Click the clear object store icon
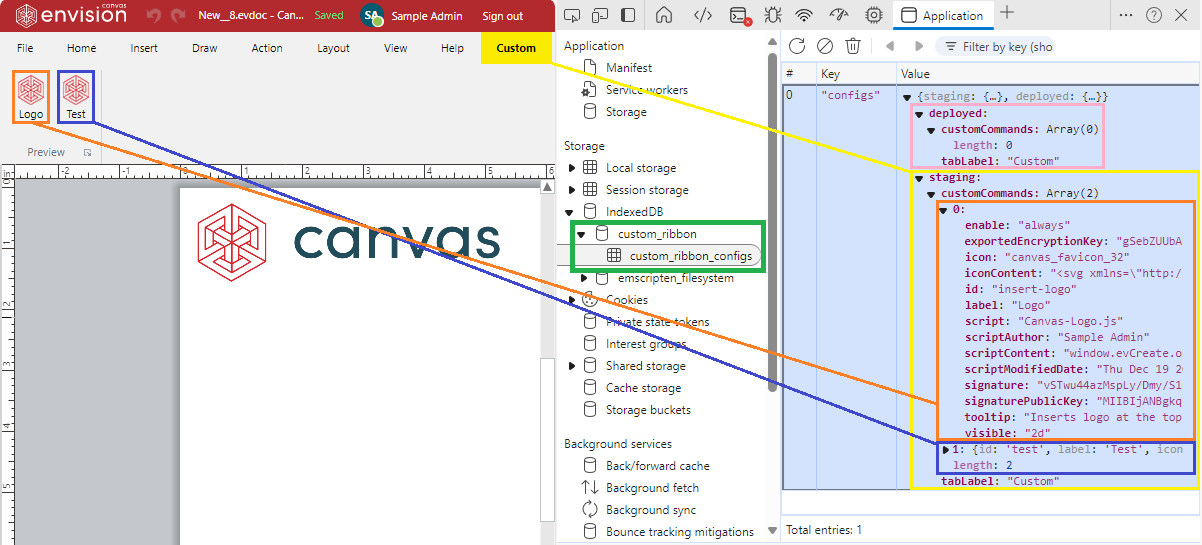The width and height of the screenshot is (1202, 545). click(825, 46)
